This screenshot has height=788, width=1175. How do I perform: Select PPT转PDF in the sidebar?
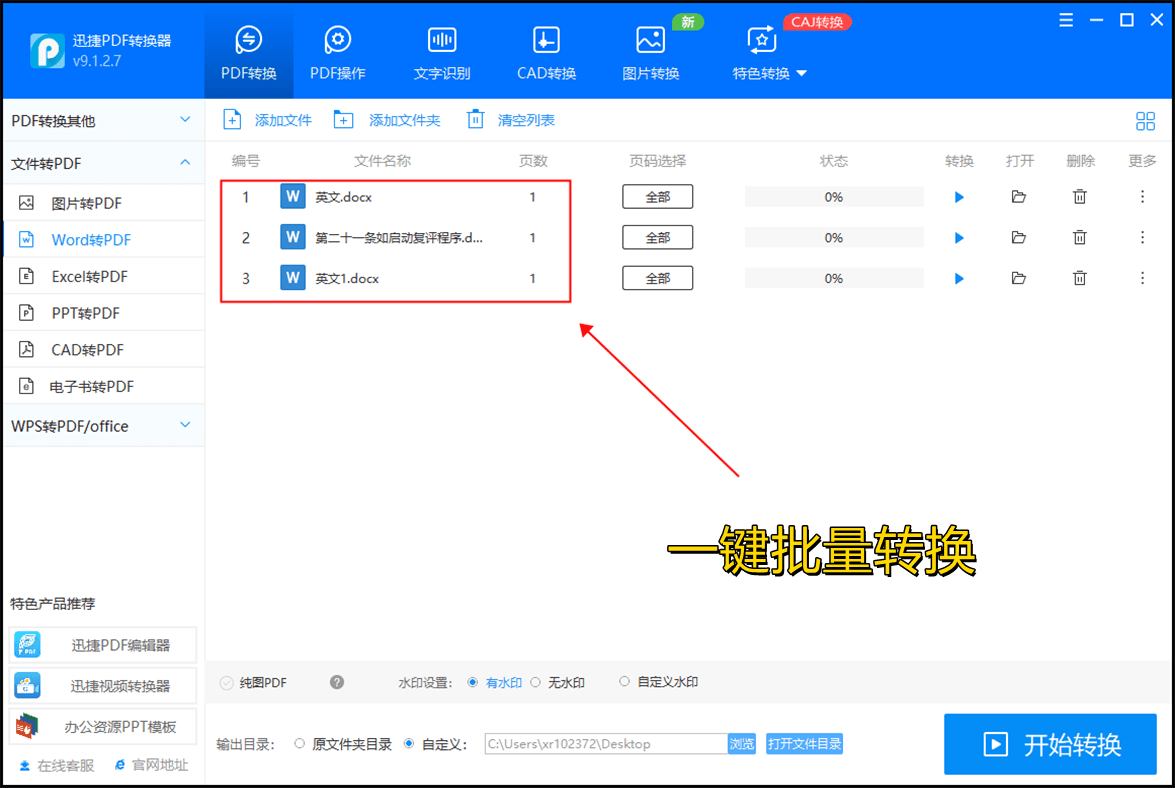[x=103, y=313]
